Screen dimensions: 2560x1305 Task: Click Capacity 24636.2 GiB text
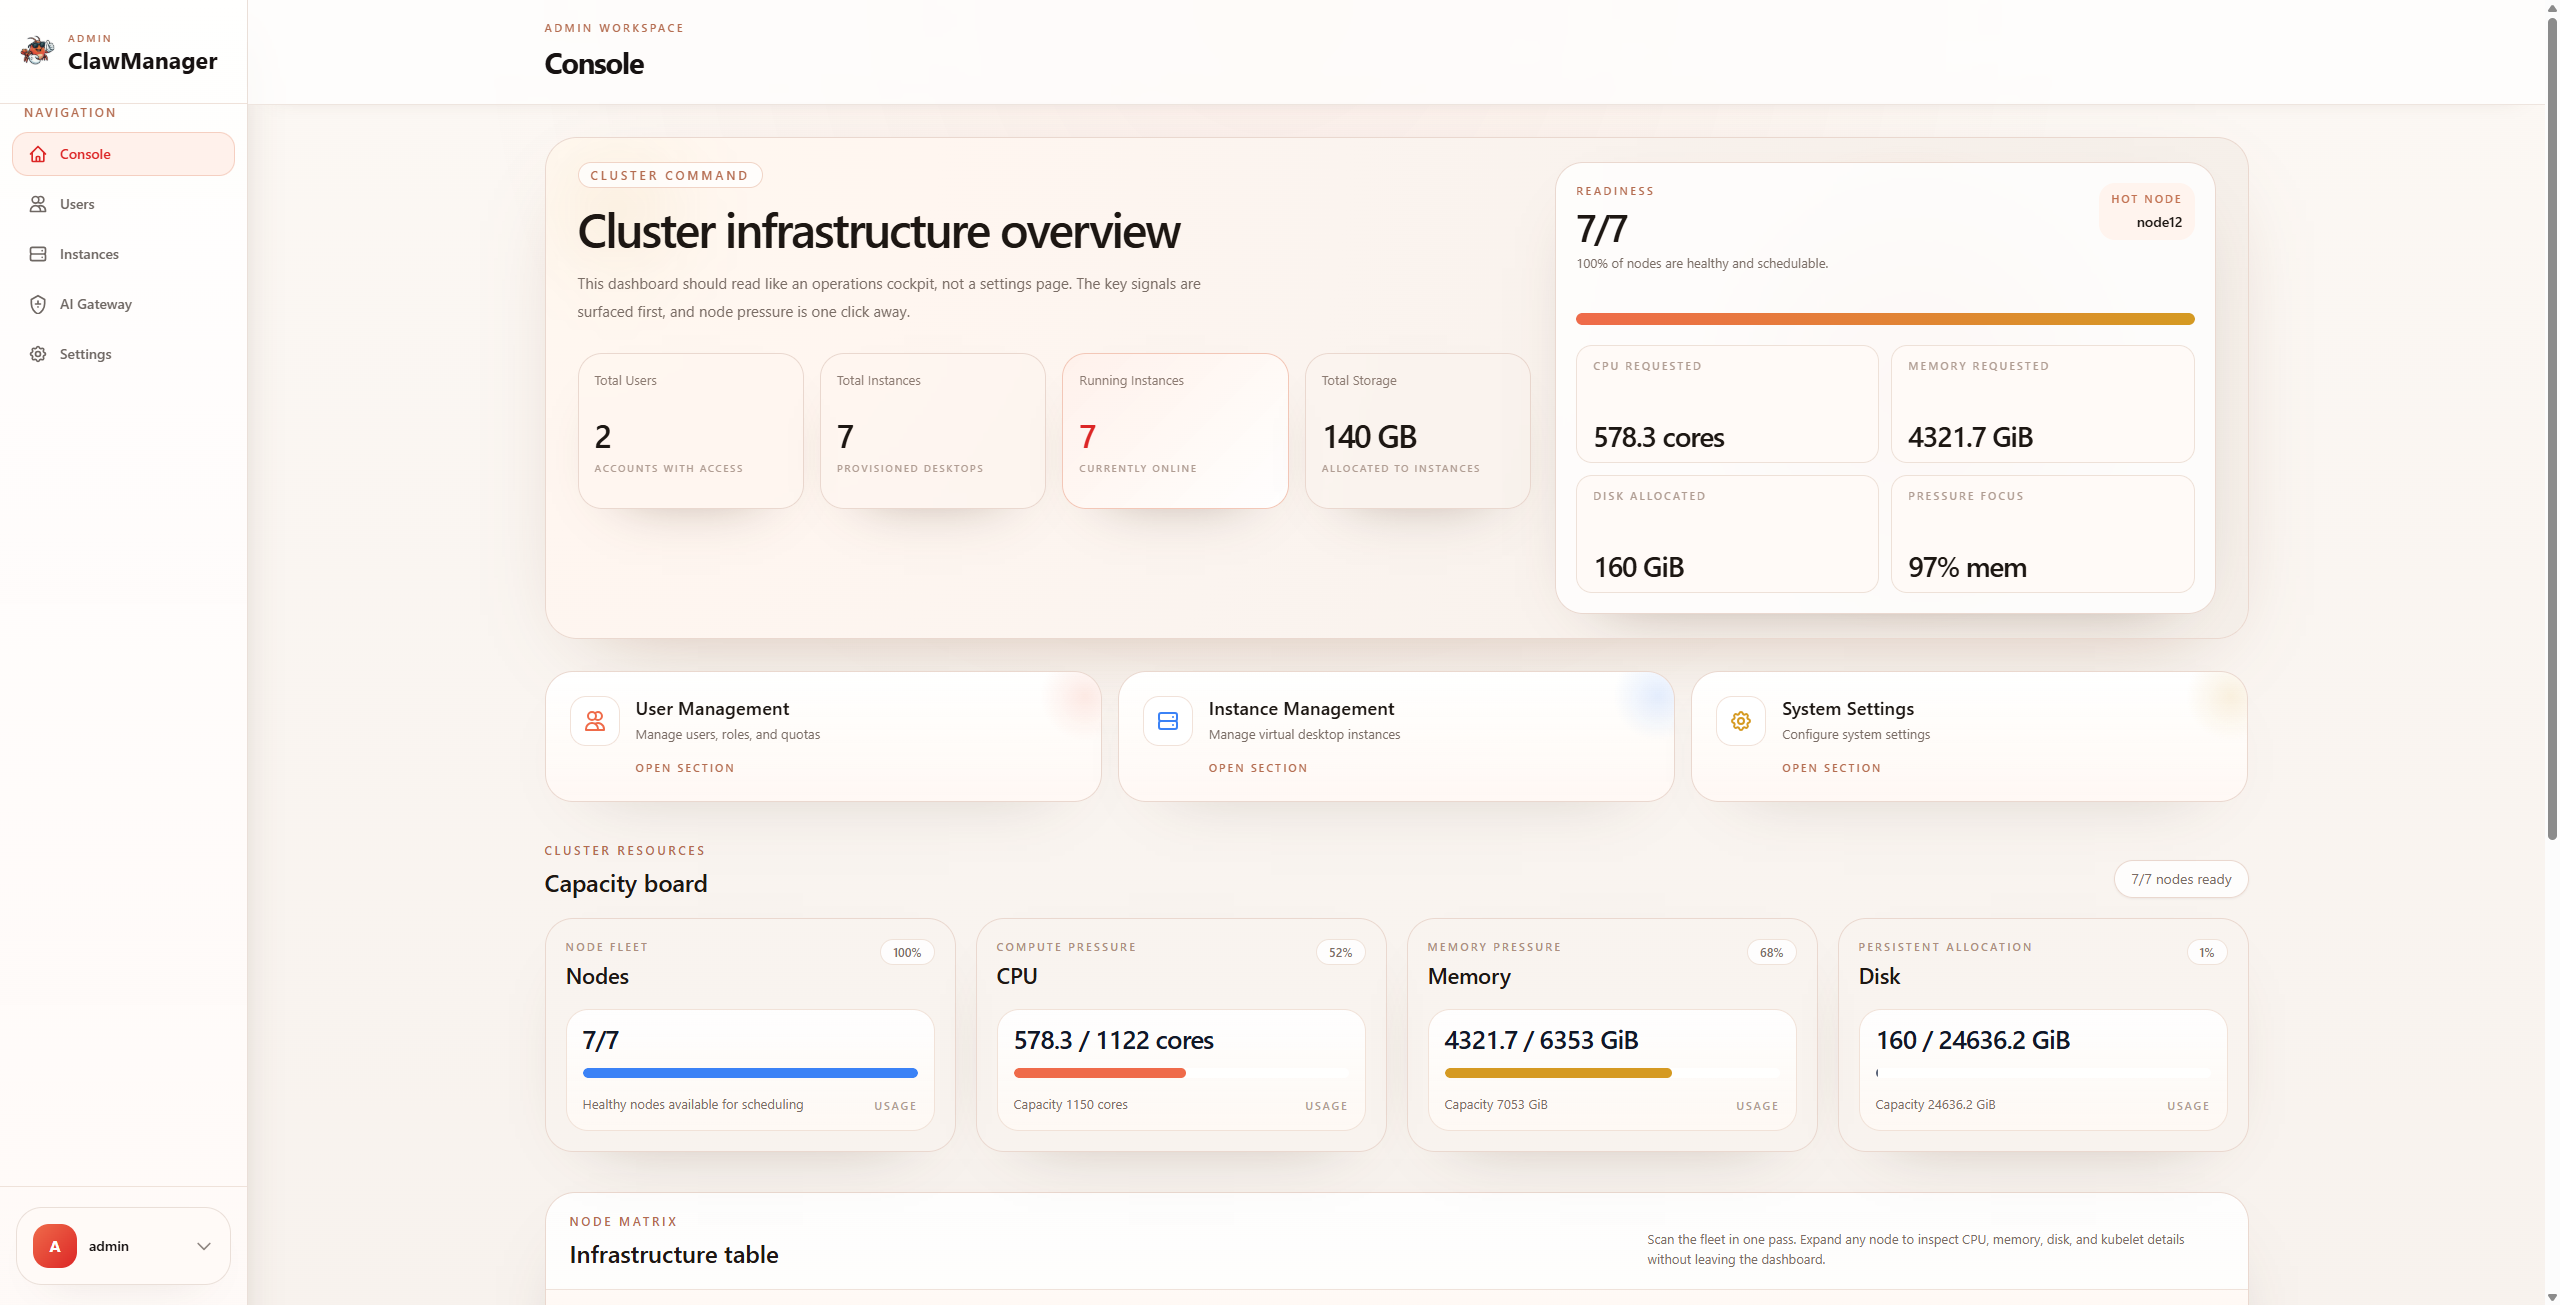[x=1935, y=1104]
